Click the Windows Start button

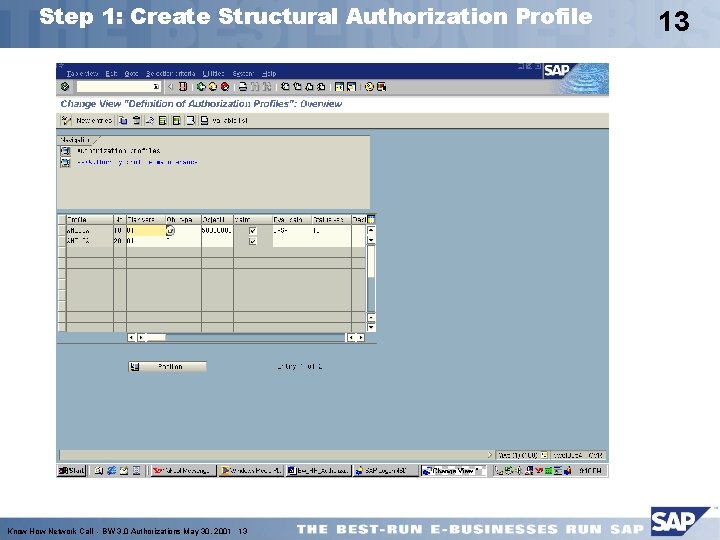point(72,471)
